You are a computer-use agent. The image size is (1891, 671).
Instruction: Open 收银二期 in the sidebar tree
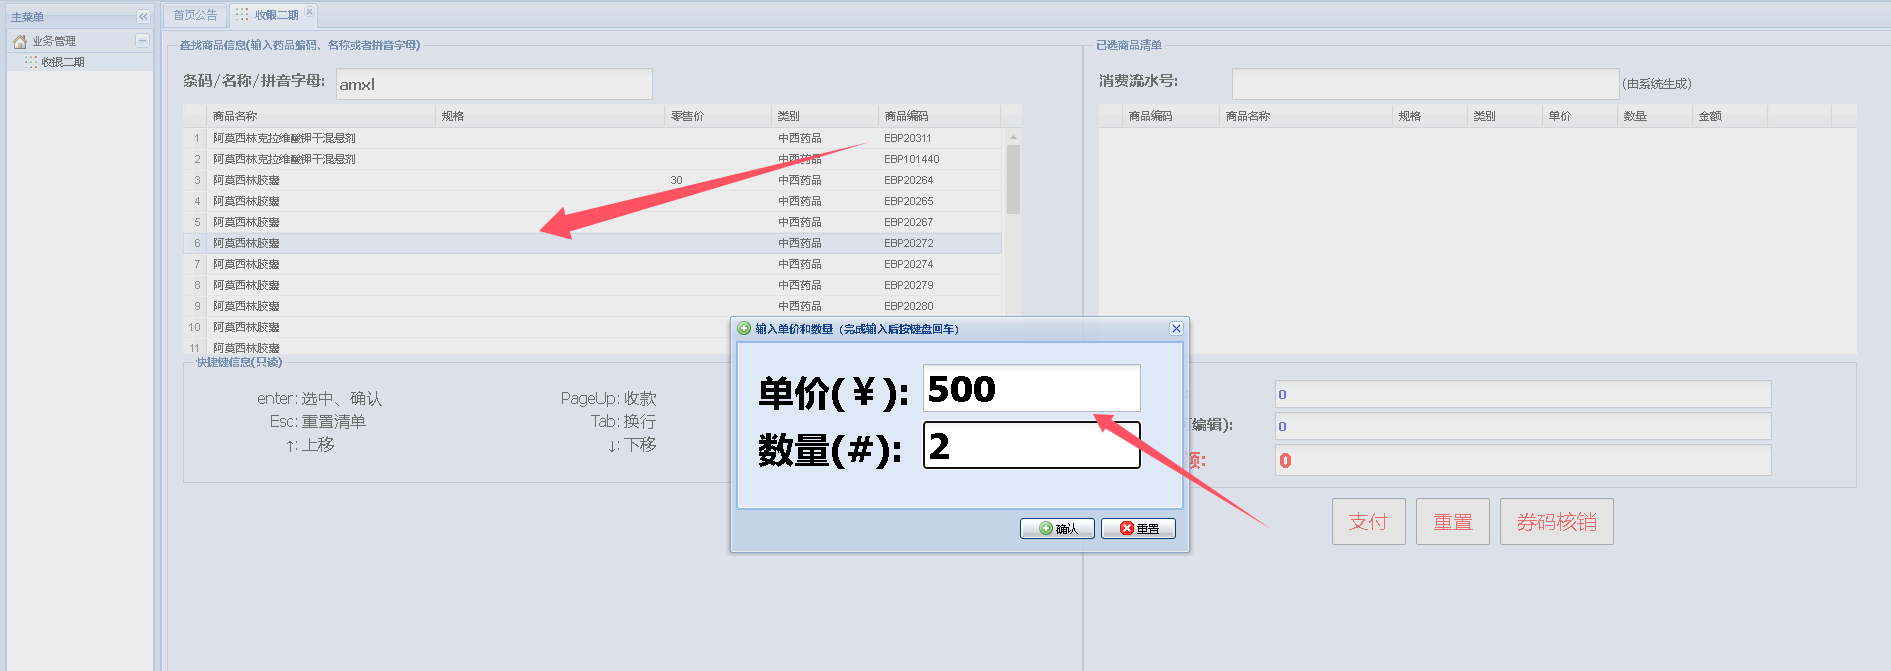coord(62,62)
